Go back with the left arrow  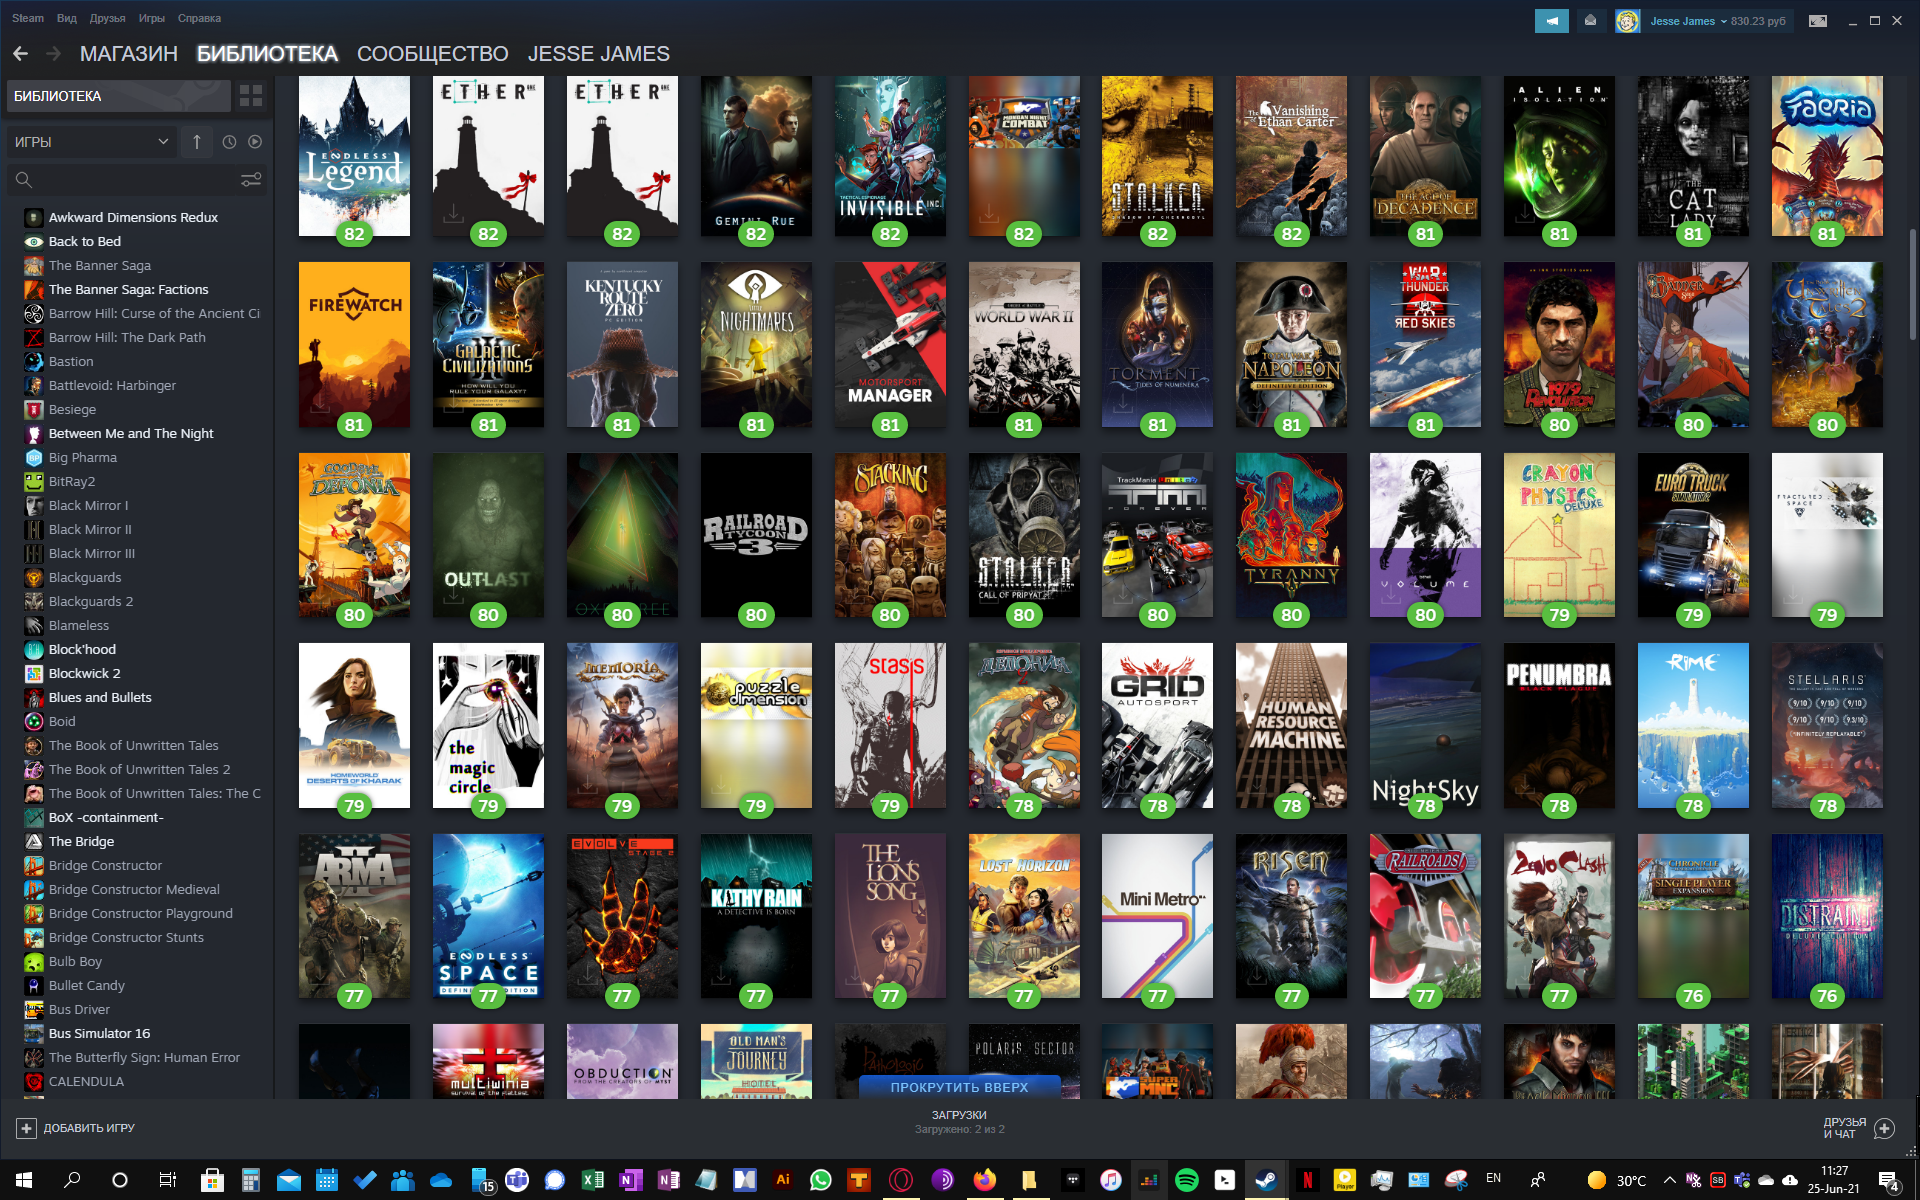(x=20, y=54)
